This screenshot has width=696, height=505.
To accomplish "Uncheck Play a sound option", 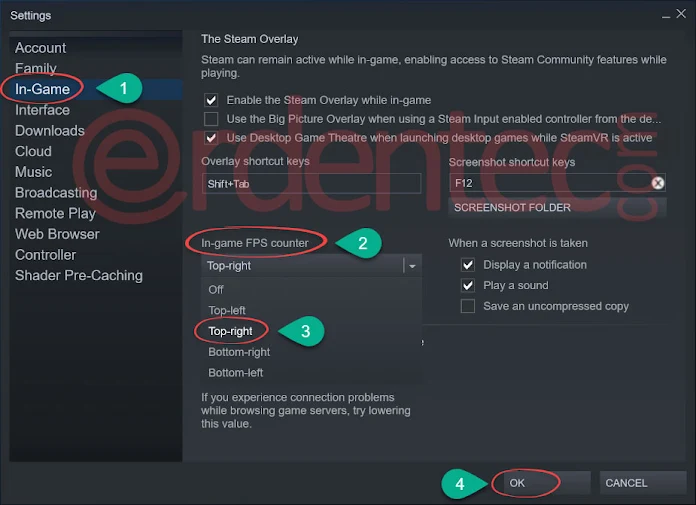I will (468, 285).
